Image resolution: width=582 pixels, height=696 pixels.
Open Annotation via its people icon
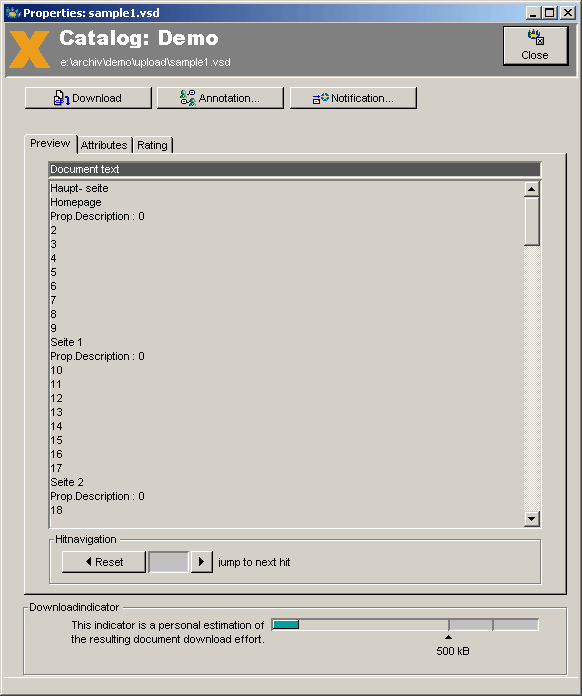pyautogui.click(x=188, y=98)
